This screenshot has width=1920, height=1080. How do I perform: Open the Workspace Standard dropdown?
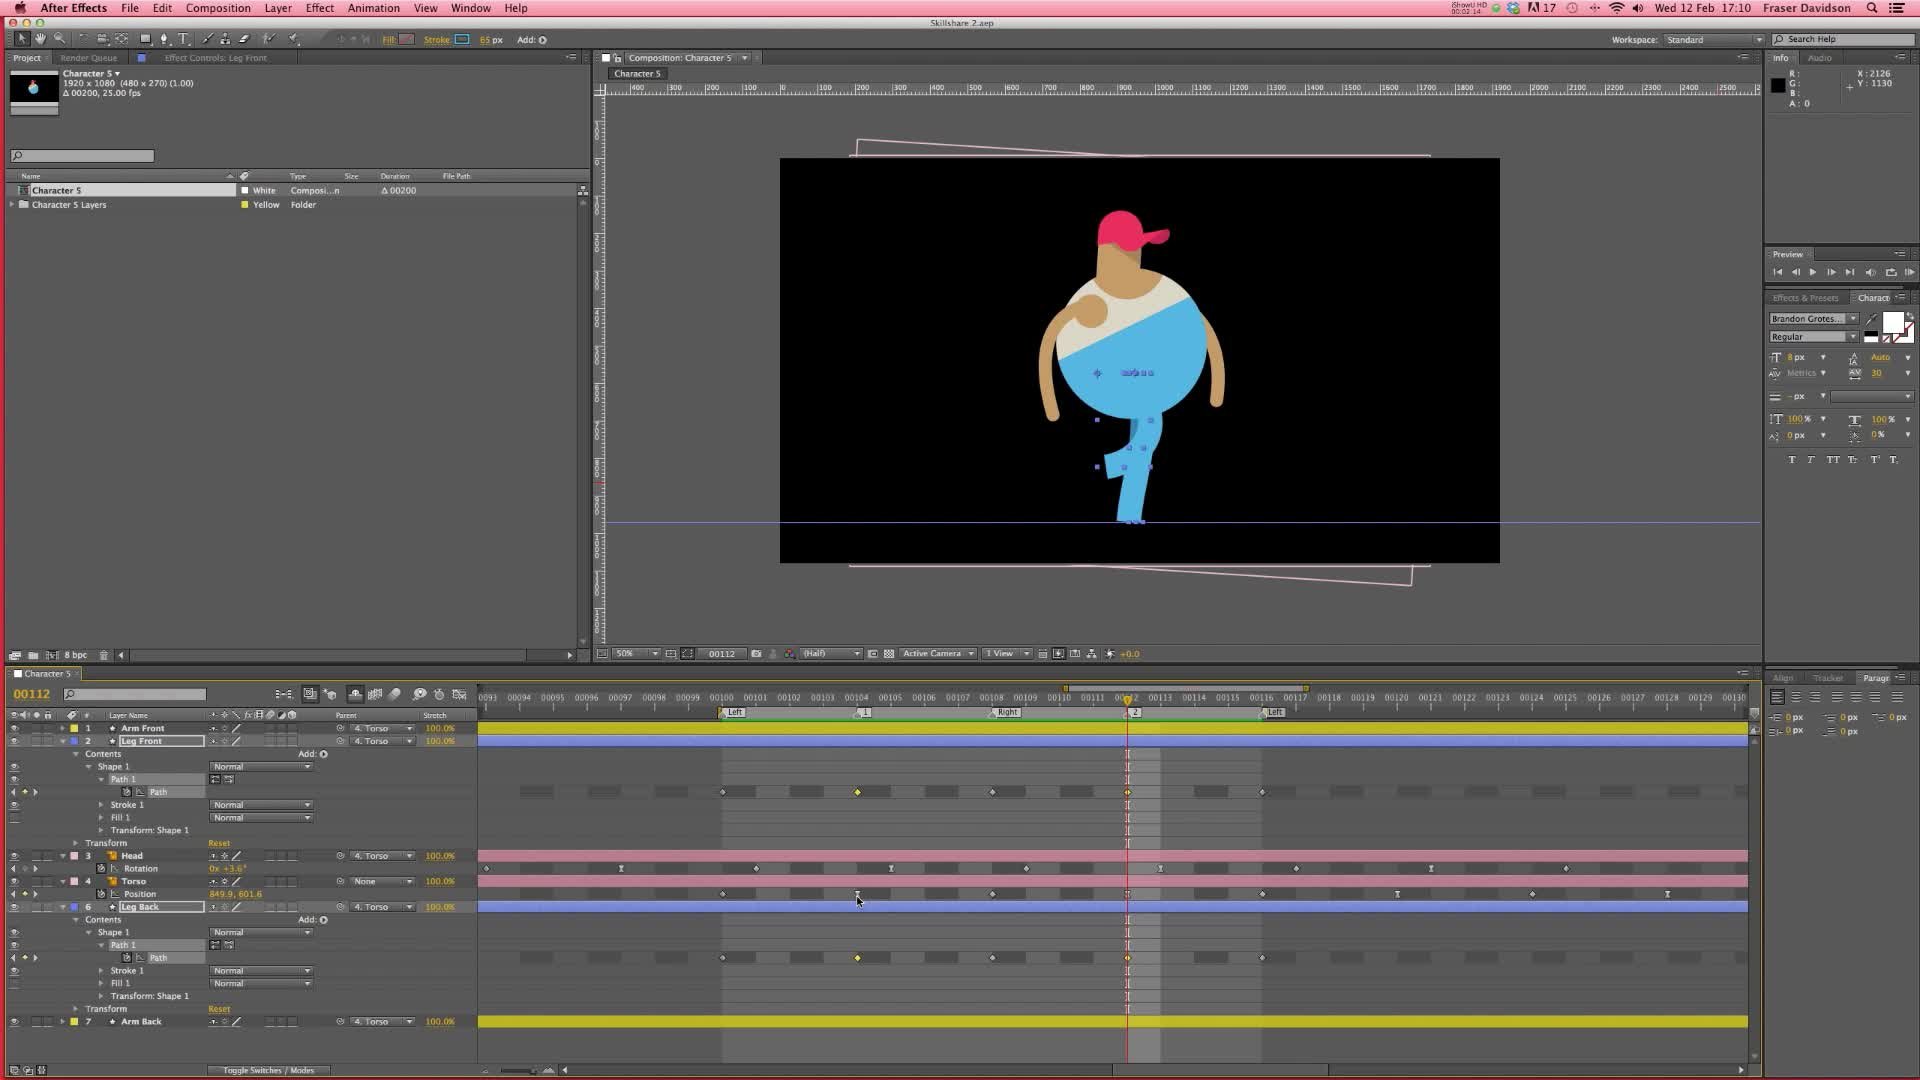point(1713,40)
